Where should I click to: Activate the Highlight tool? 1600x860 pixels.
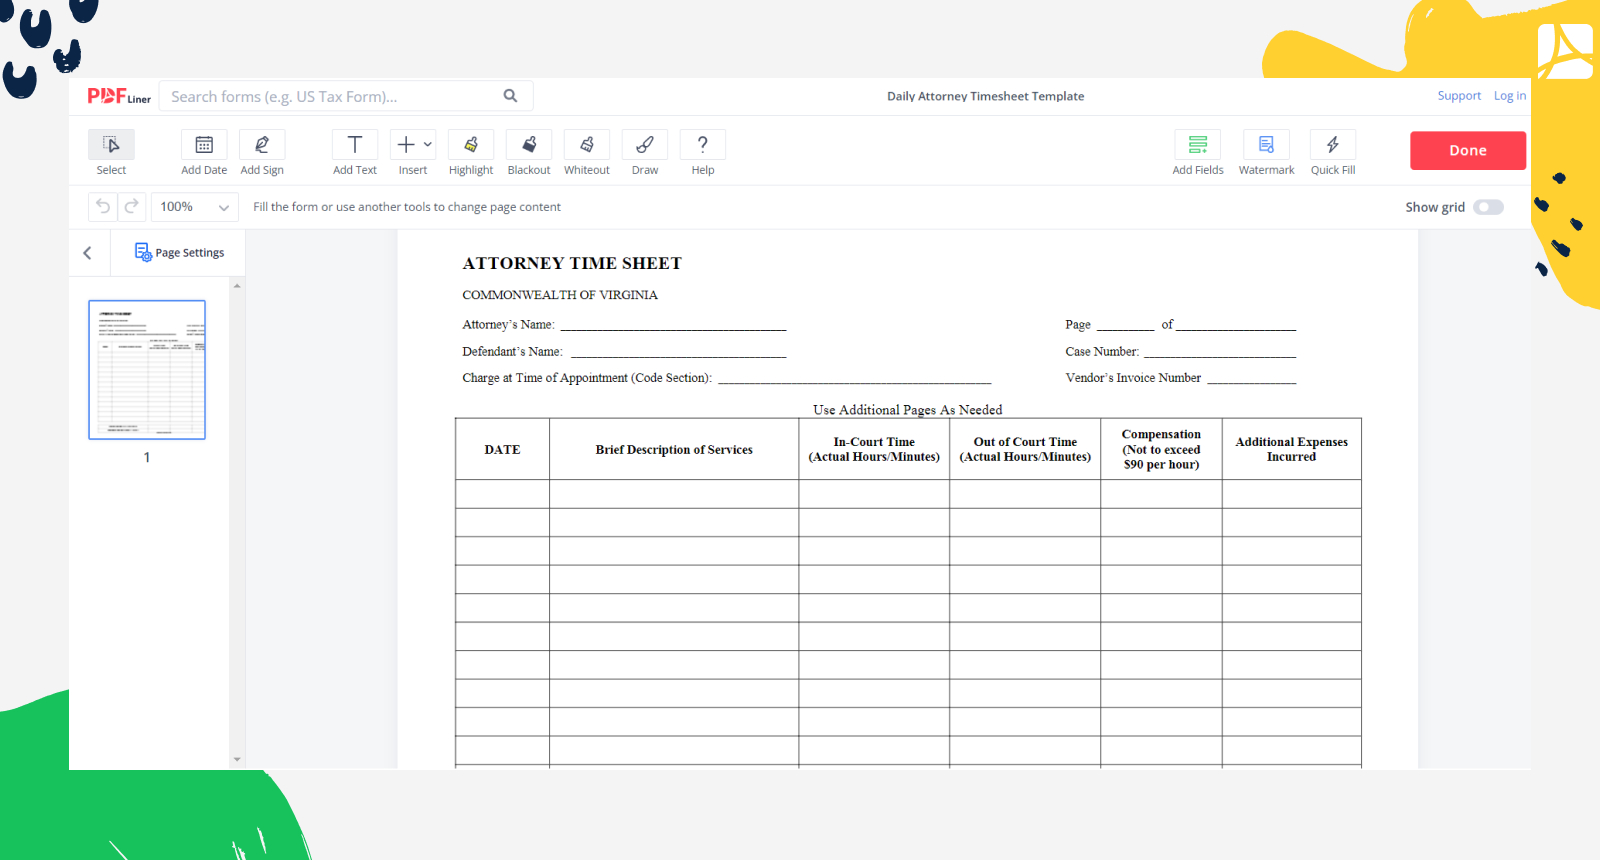tap(471, 145)
